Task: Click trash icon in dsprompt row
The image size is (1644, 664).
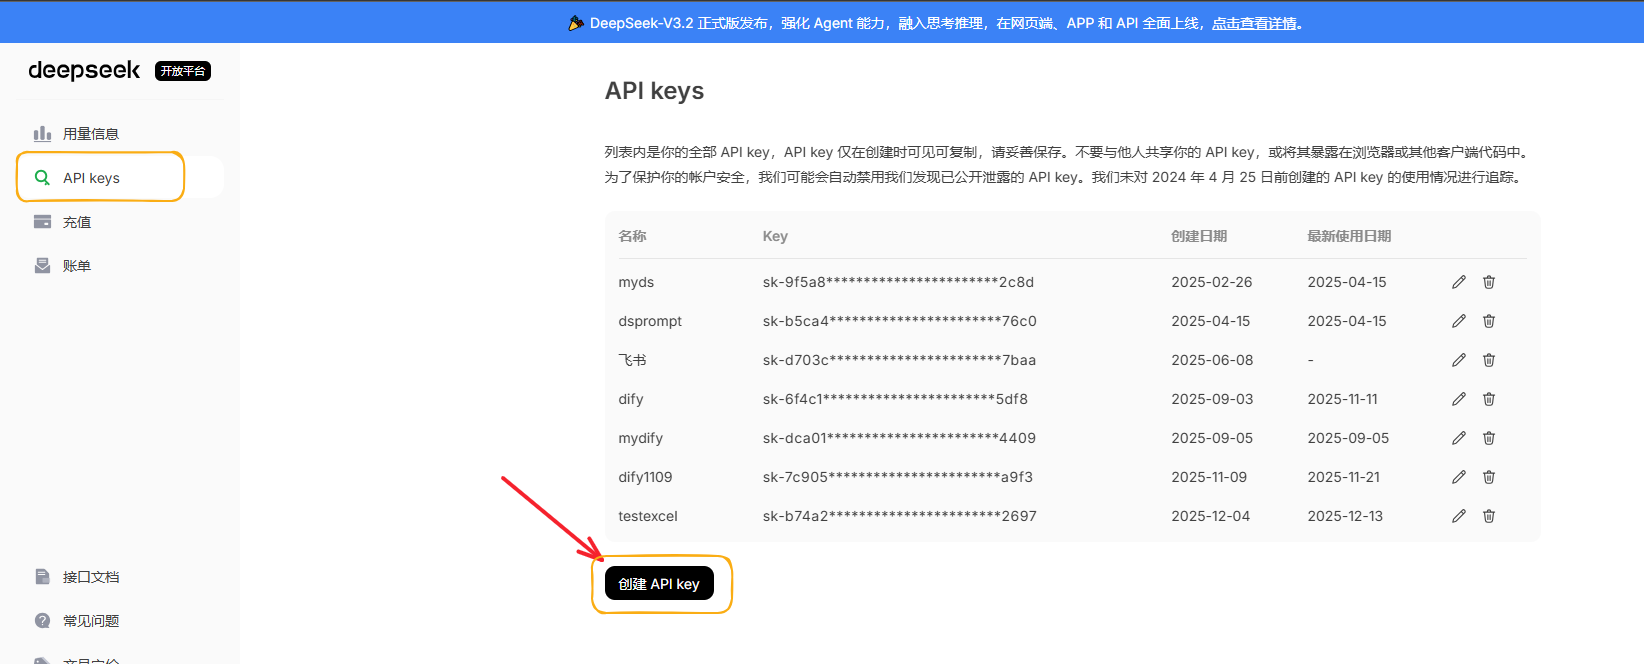Action: [x=1489, y=321]
